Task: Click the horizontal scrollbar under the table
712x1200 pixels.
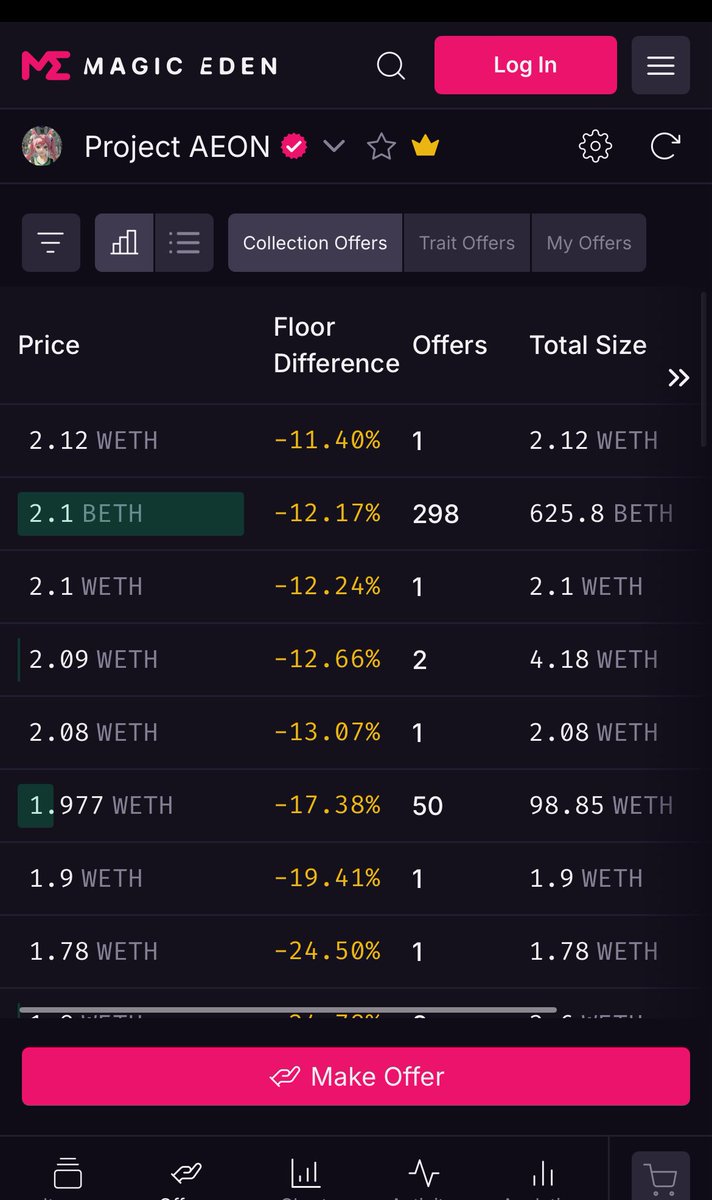Action: 287,1010
